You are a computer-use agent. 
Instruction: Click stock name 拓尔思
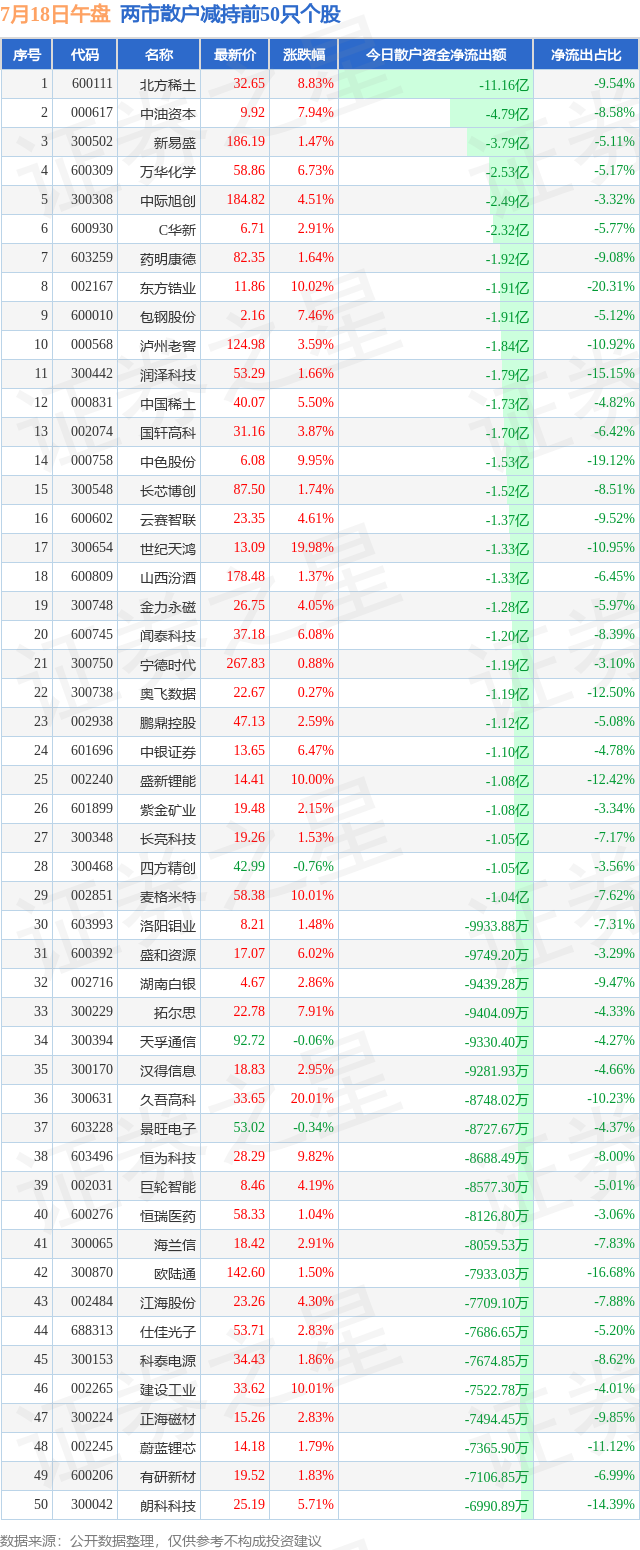click(x=175, y=1013)
